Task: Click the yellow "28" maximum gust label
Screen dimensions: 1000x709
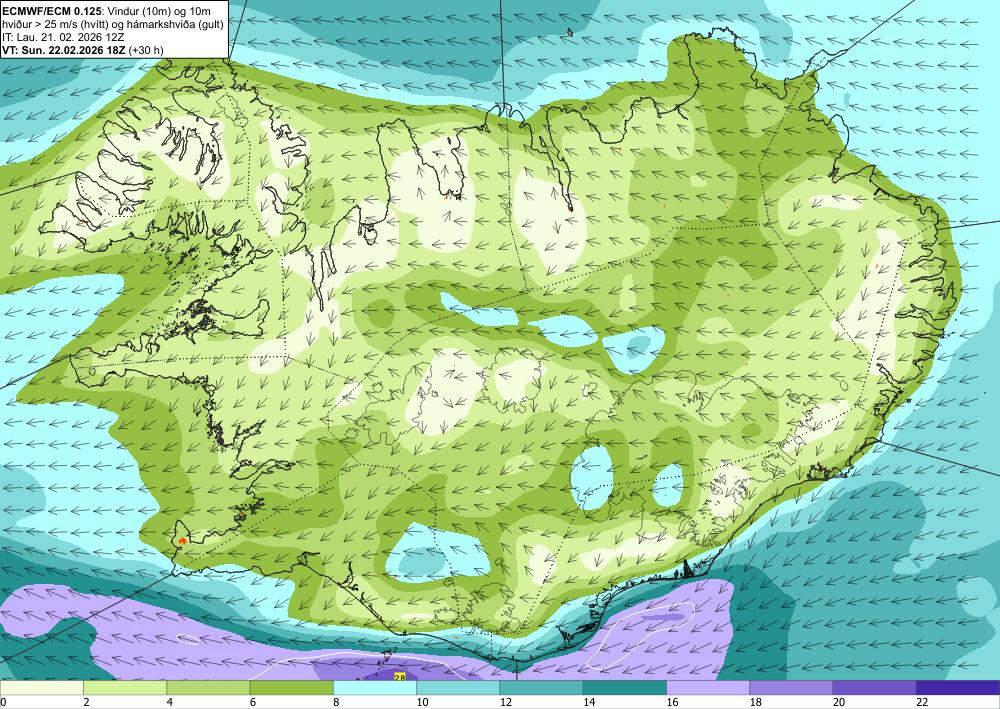Action: point(400,676)
